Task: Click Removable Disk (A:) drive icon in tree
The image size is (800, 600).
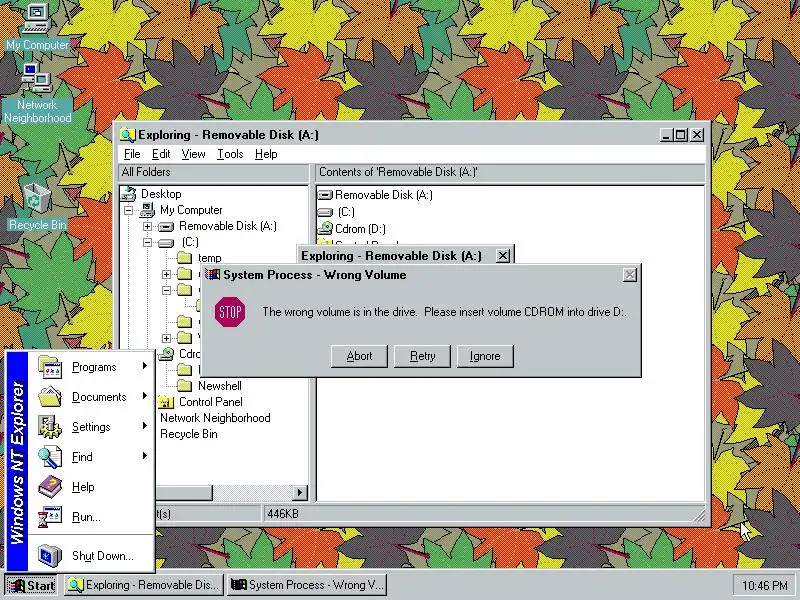Action: tap(166, 226)
